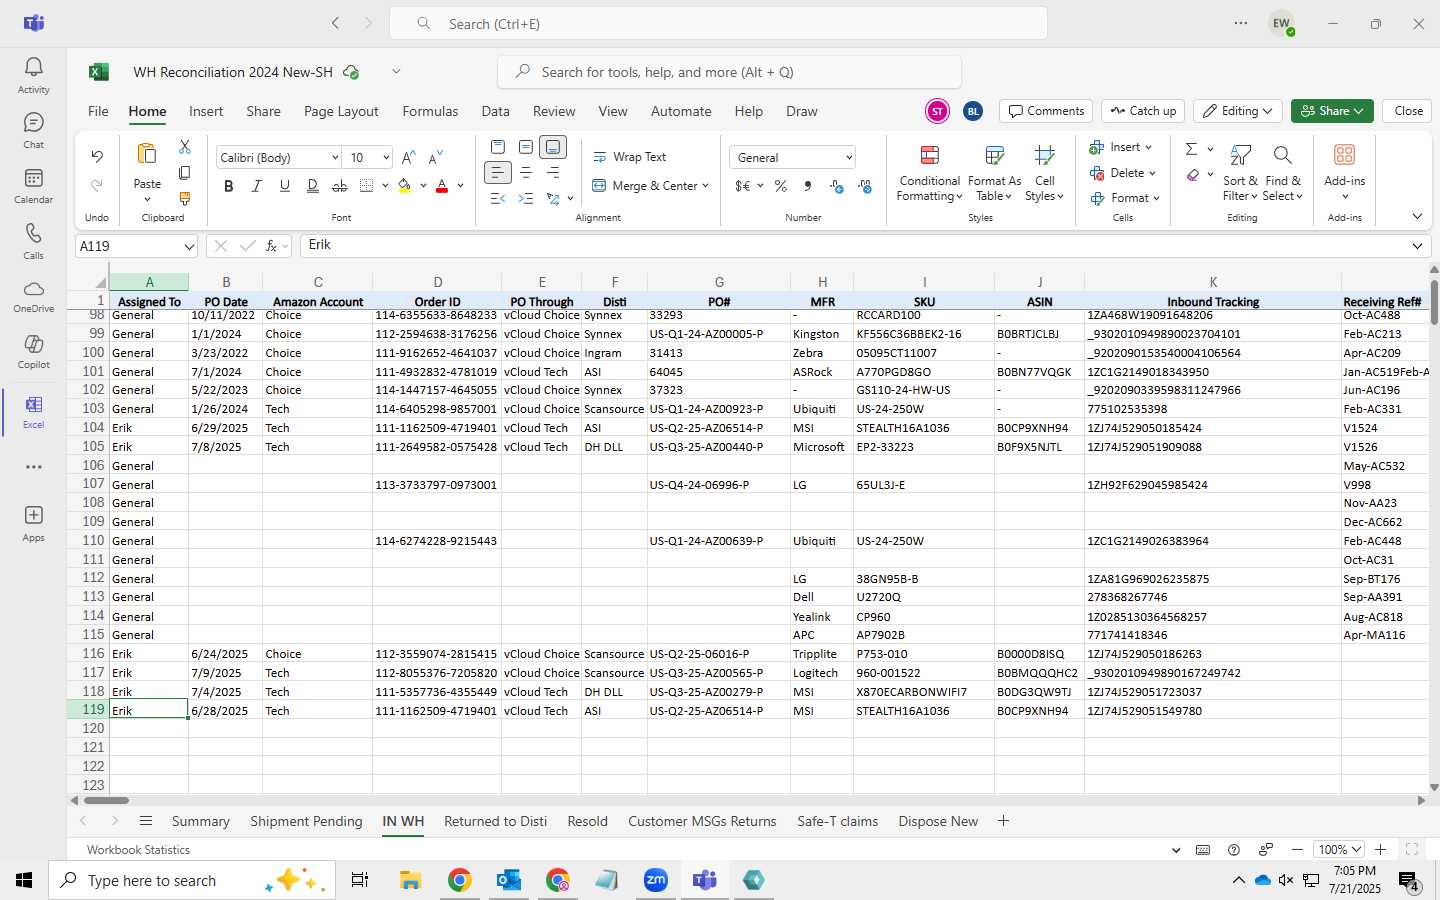Click the Increase Decimal icon
The height and width of the screenshot is (900, 1440).
point(837,186)
